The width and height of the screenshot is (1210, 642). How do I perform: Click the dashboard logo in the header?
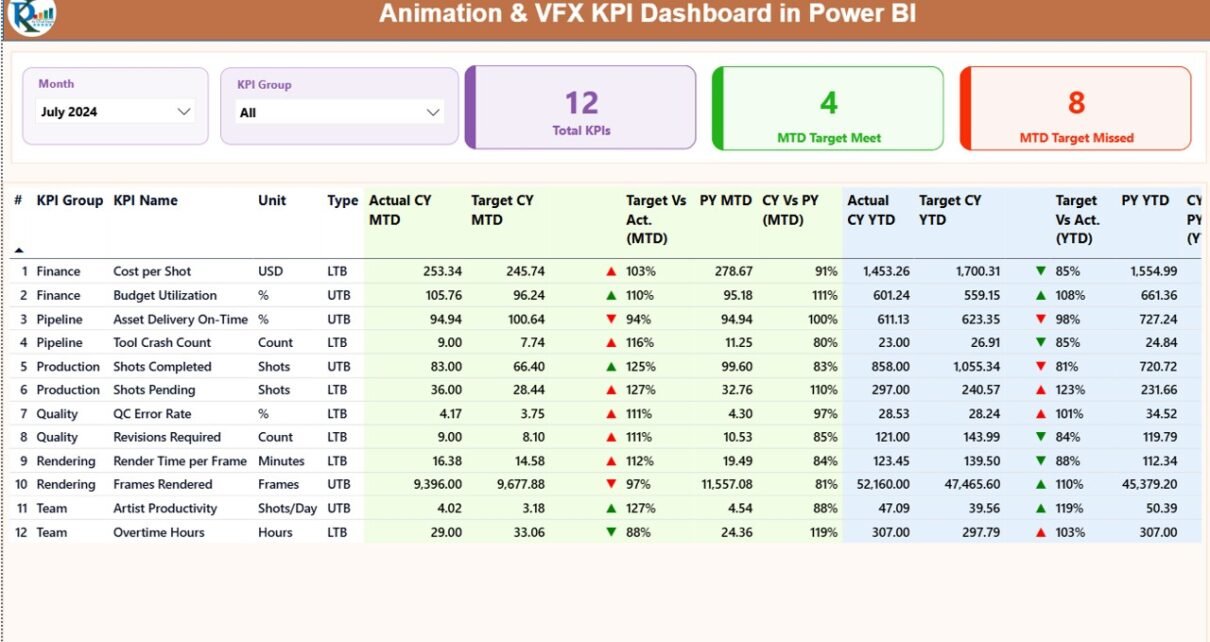[31, 16]
